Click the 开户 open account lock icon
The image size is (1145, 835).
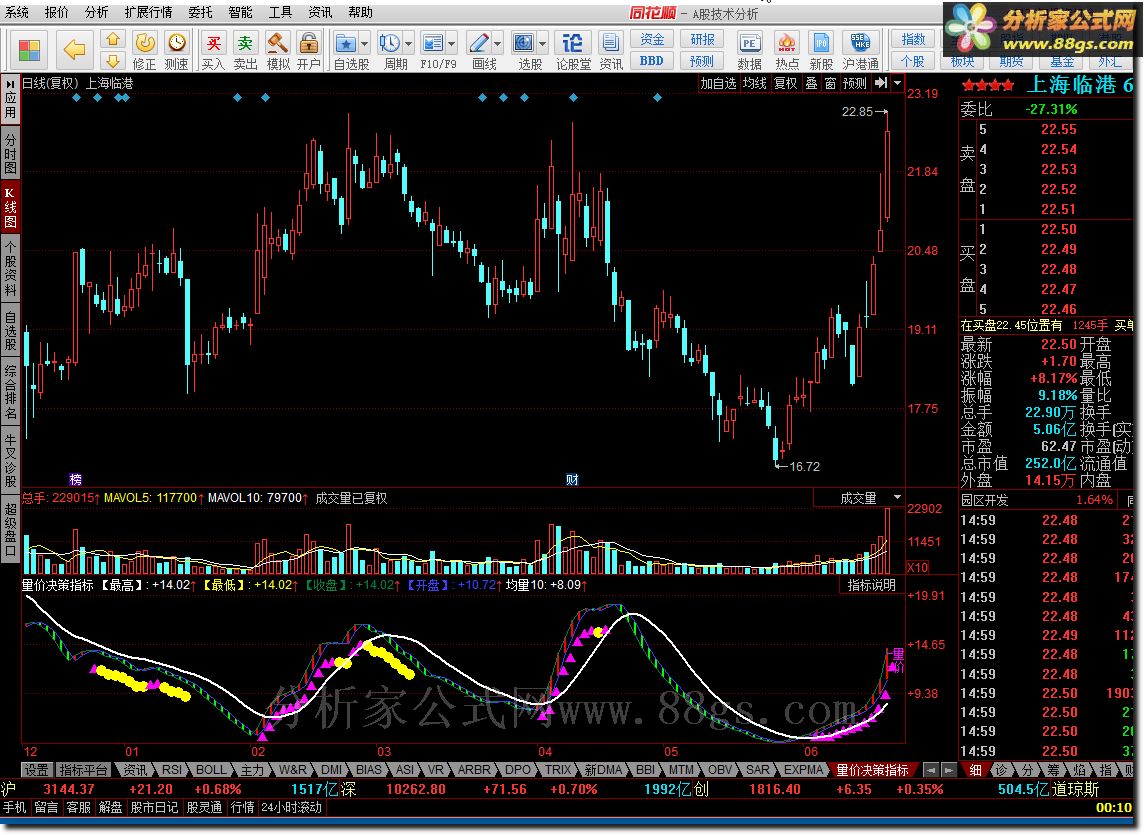tap(309, 50)
